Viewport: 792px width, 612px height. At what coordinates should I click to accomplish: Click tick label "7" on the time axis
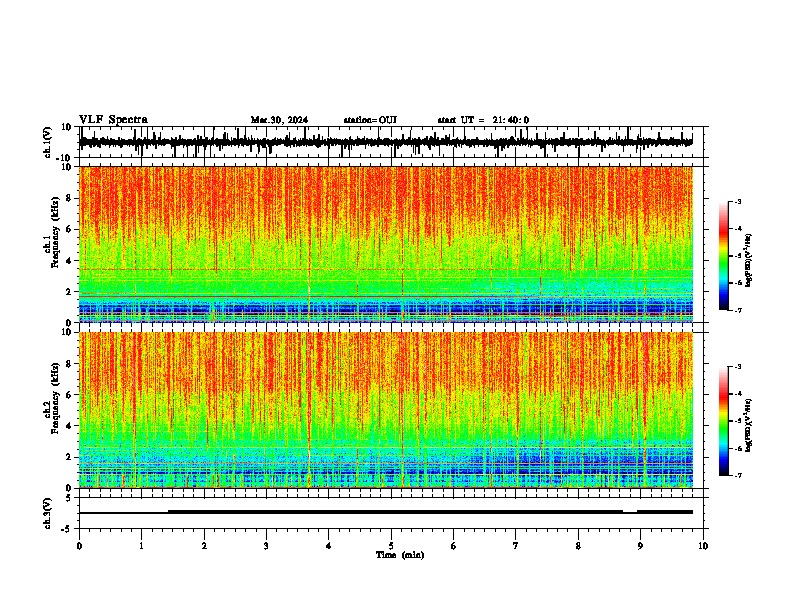coord(516,546)
